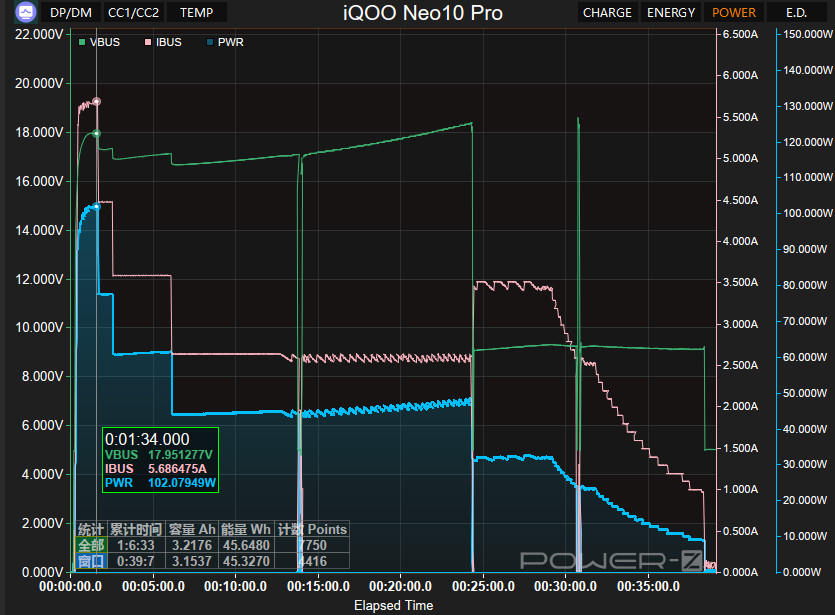This screenshot has height=615, width=835.
Task: Click the 1:6:33 total time cell
Action: 136,545
